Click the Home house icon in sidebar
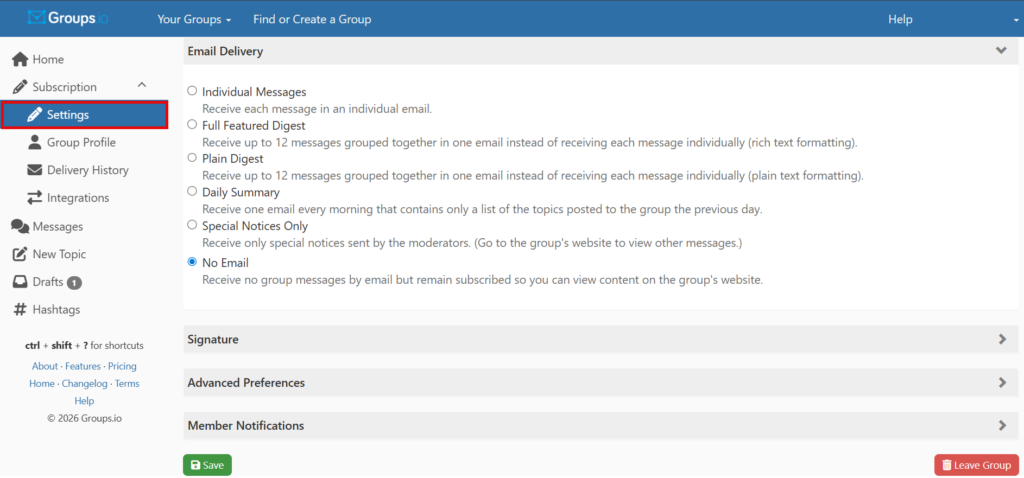 pos(20,59)
